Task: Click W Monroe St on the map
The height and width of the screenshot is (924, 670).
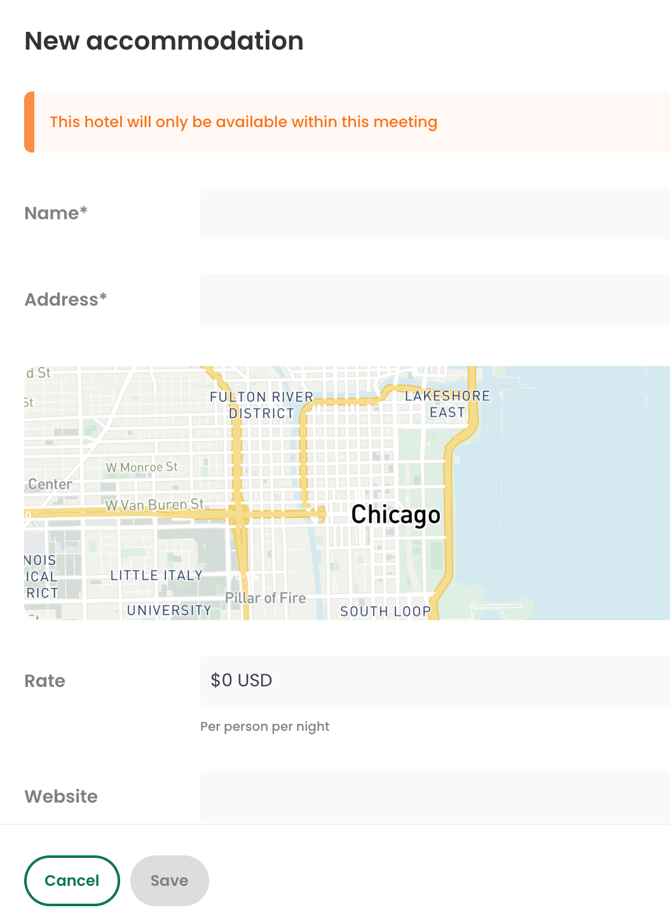Action: [141, 467]
